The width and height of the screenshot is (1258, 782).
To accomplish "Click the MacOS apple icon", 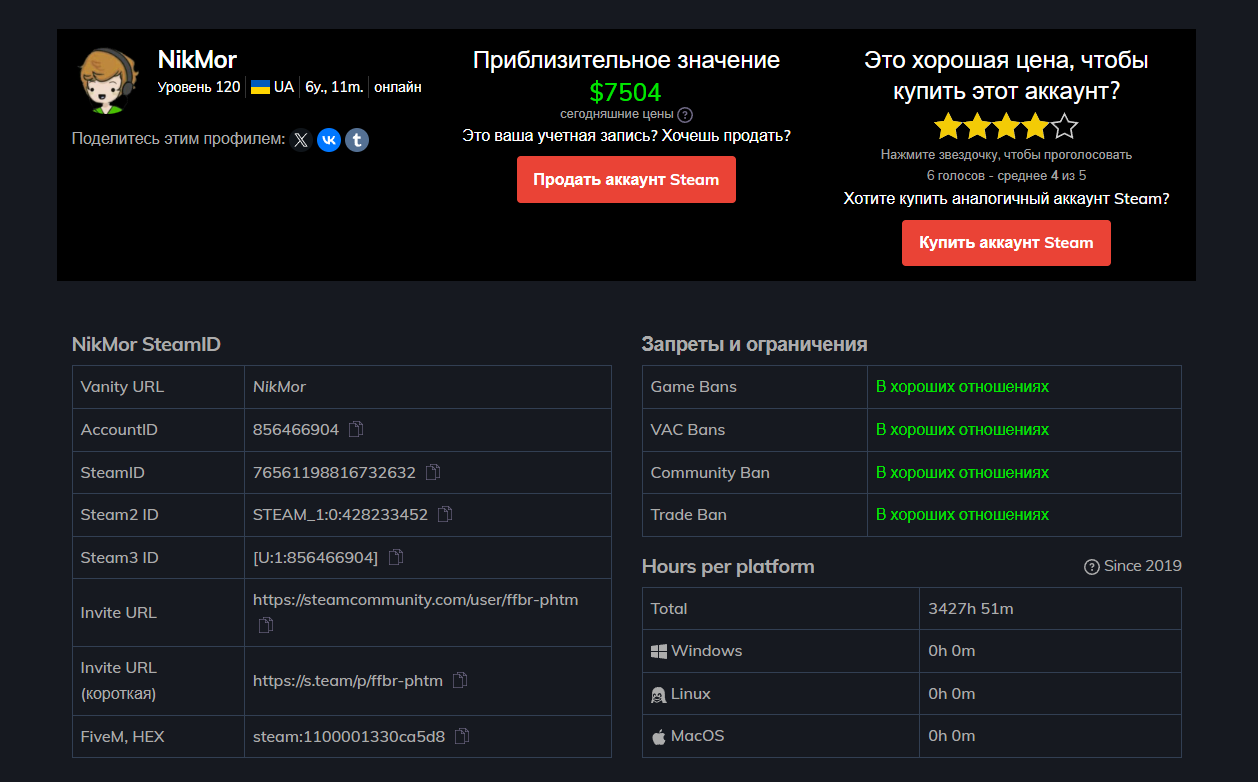I will point(659,737).
